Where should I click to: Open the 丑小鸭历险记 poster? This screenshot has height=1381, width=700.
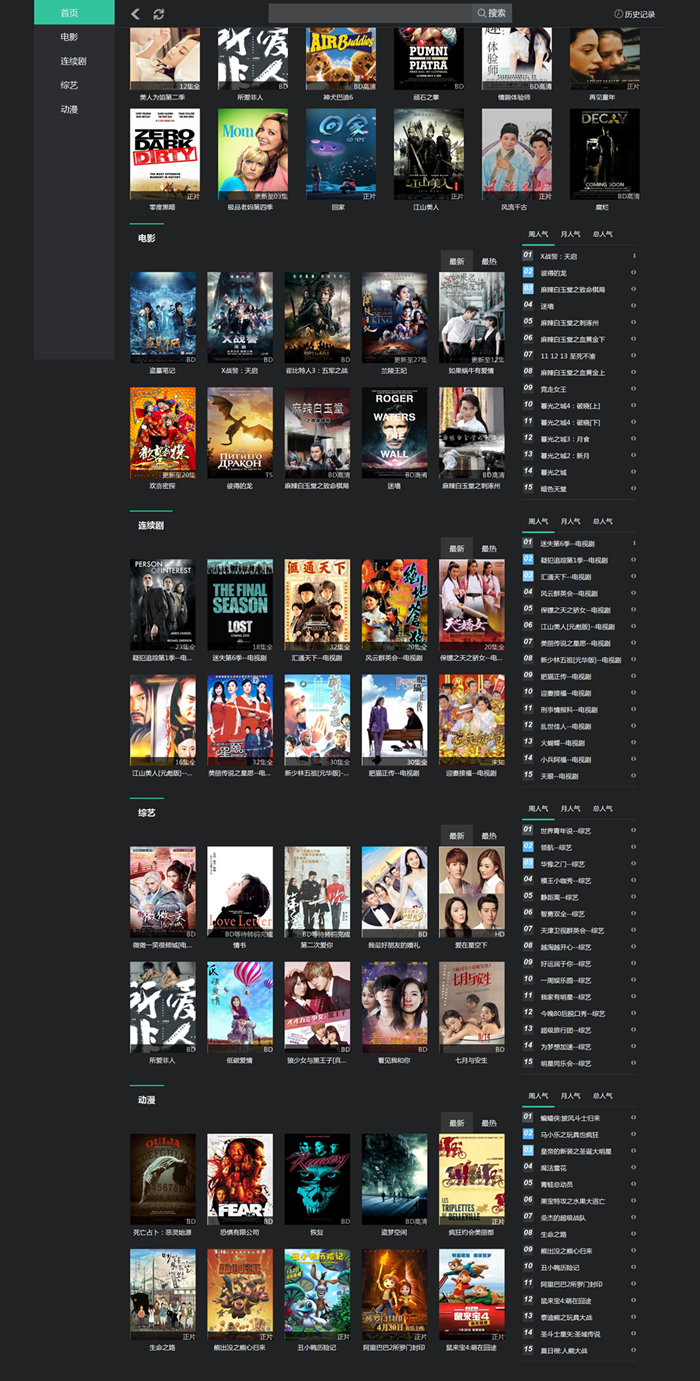[x=317, y=1295]
